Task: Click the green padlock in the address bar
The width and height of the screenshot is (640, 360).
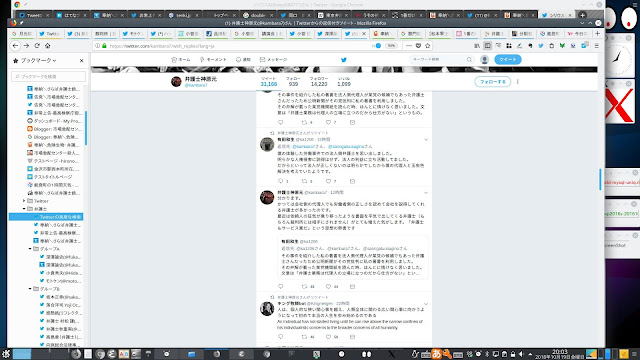Action: pyautogui.click(x=104, y=46)
